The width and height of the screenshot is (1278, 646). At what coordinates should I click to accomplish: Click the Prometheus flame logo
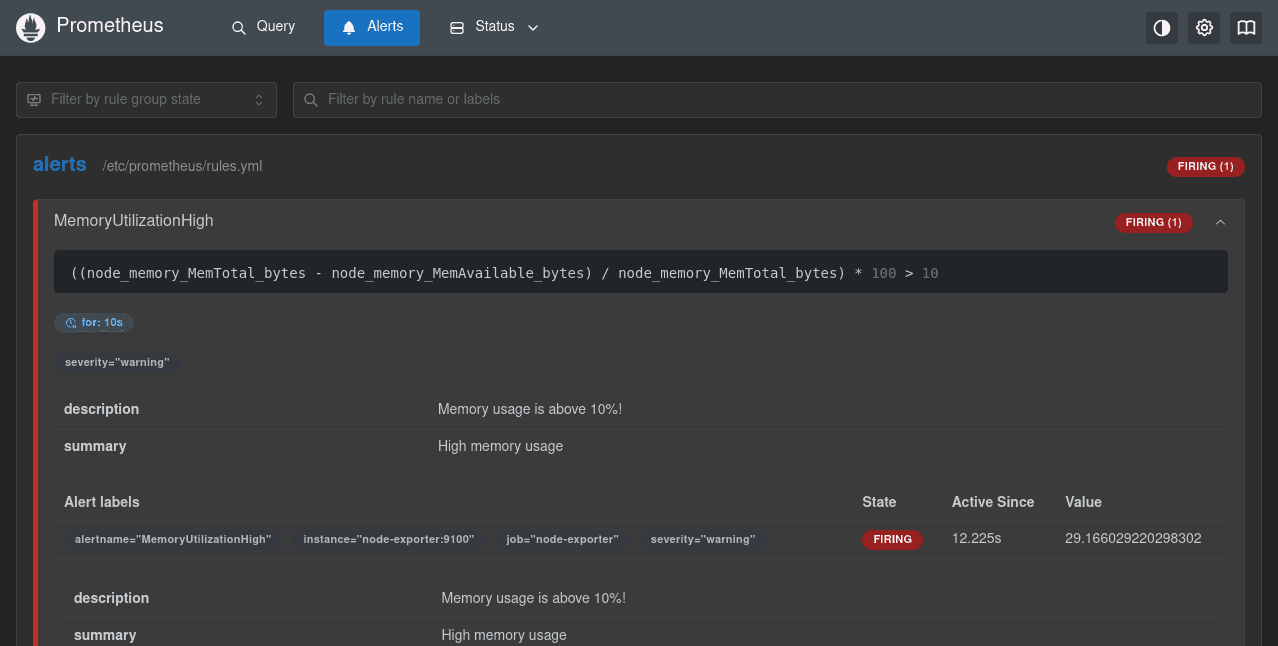tap(31, 28)
